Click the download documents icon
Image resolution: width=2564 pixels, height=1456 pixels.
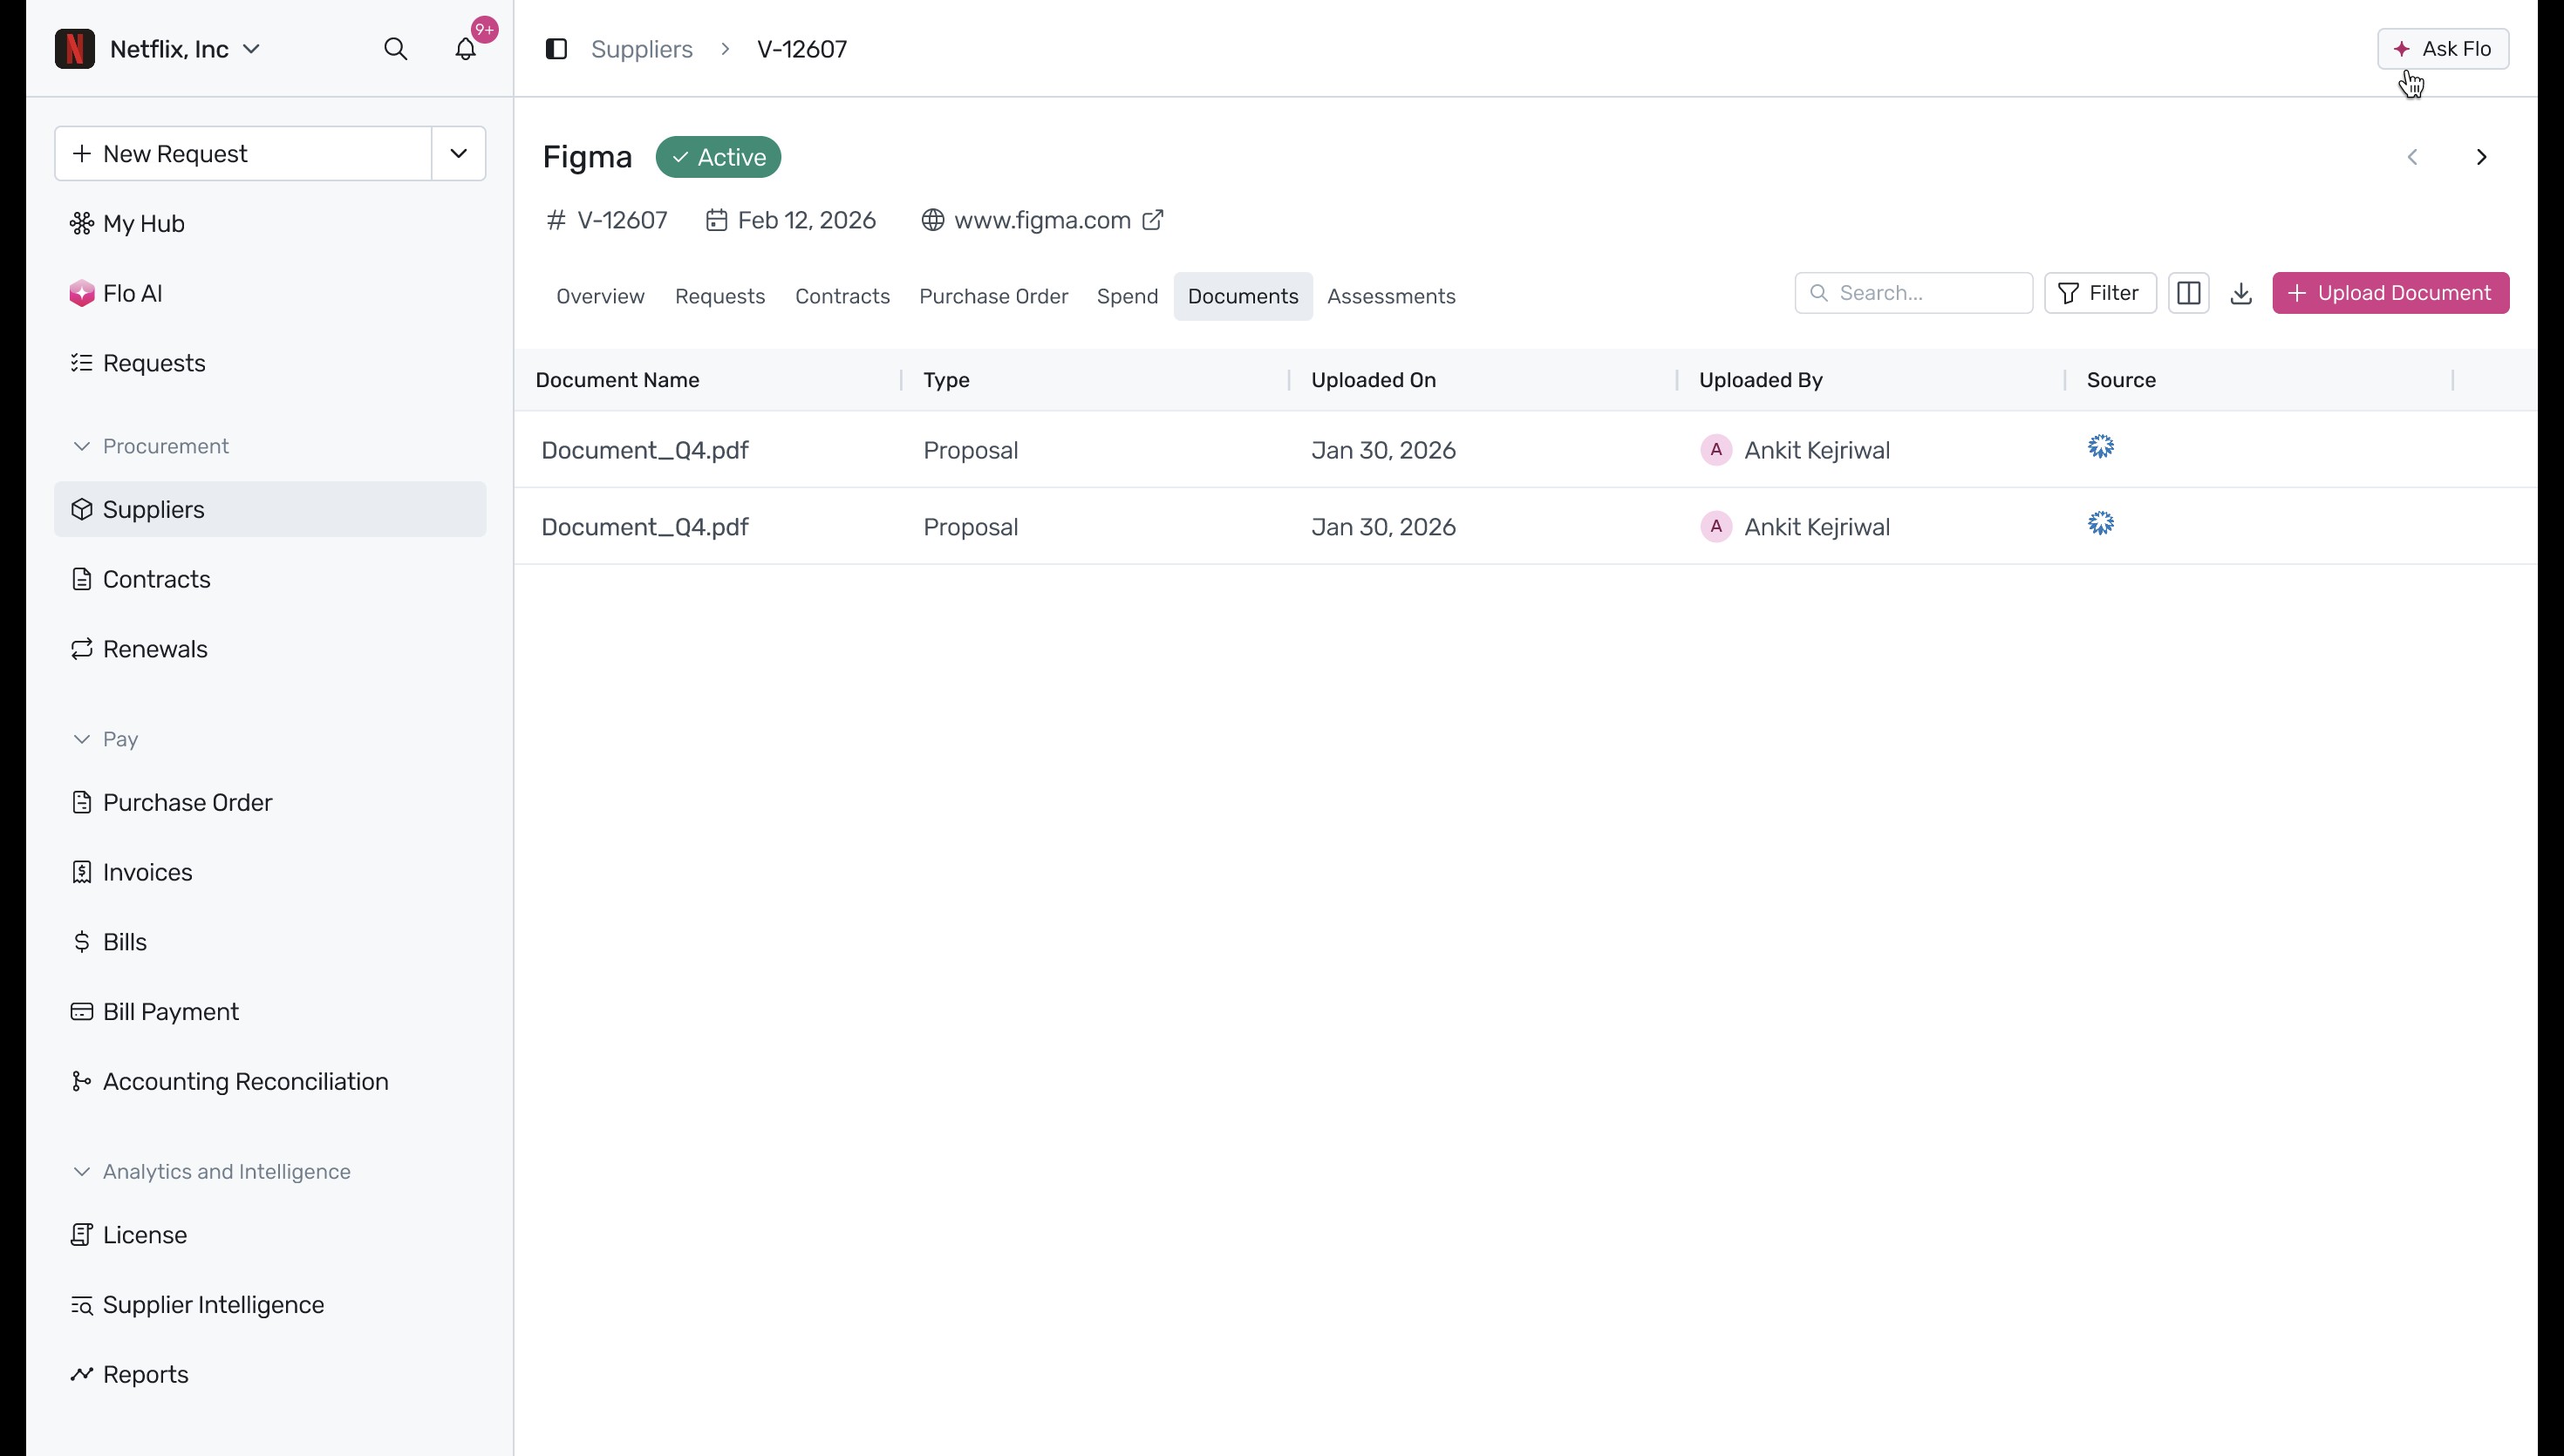coord(2241,293)
